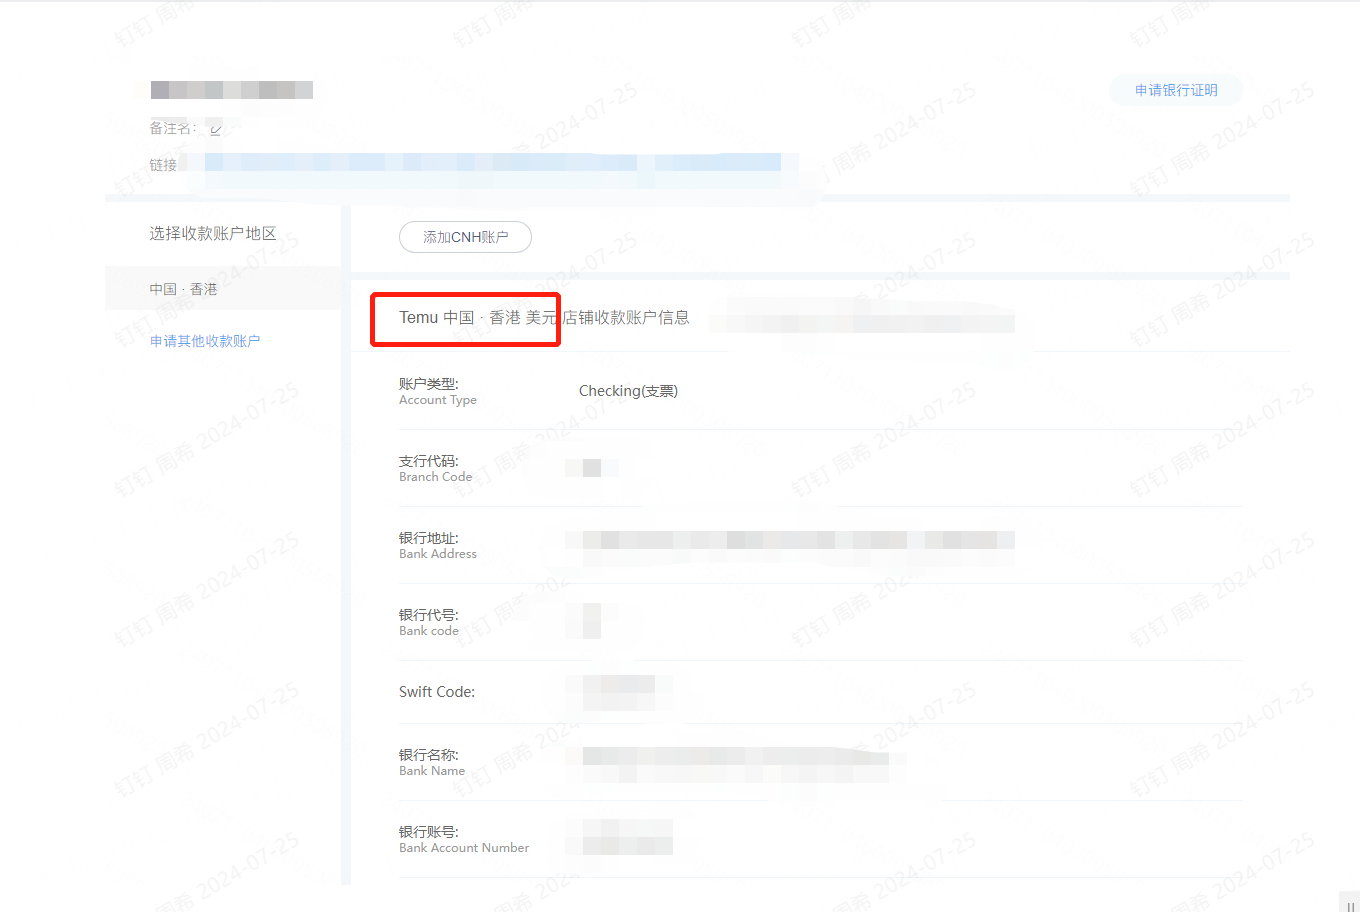Click the 银行地址 Bank Address label

[438, 545]
